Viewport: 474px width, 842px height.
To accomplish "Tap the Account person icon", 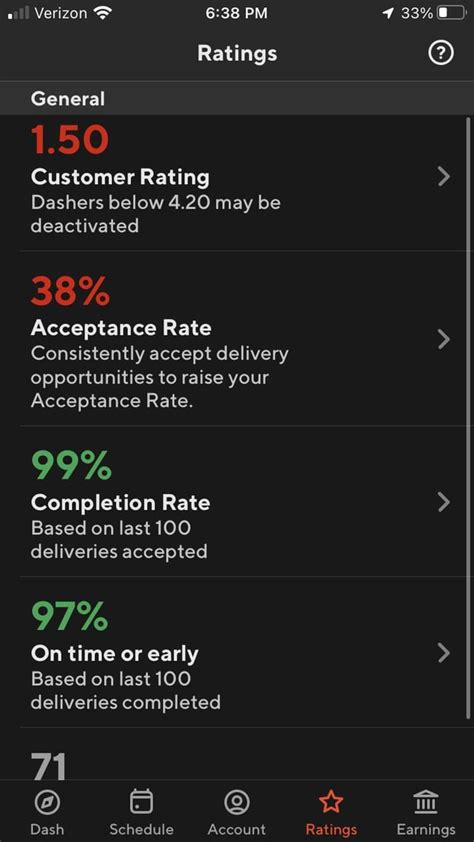I will tap(237, 803).
